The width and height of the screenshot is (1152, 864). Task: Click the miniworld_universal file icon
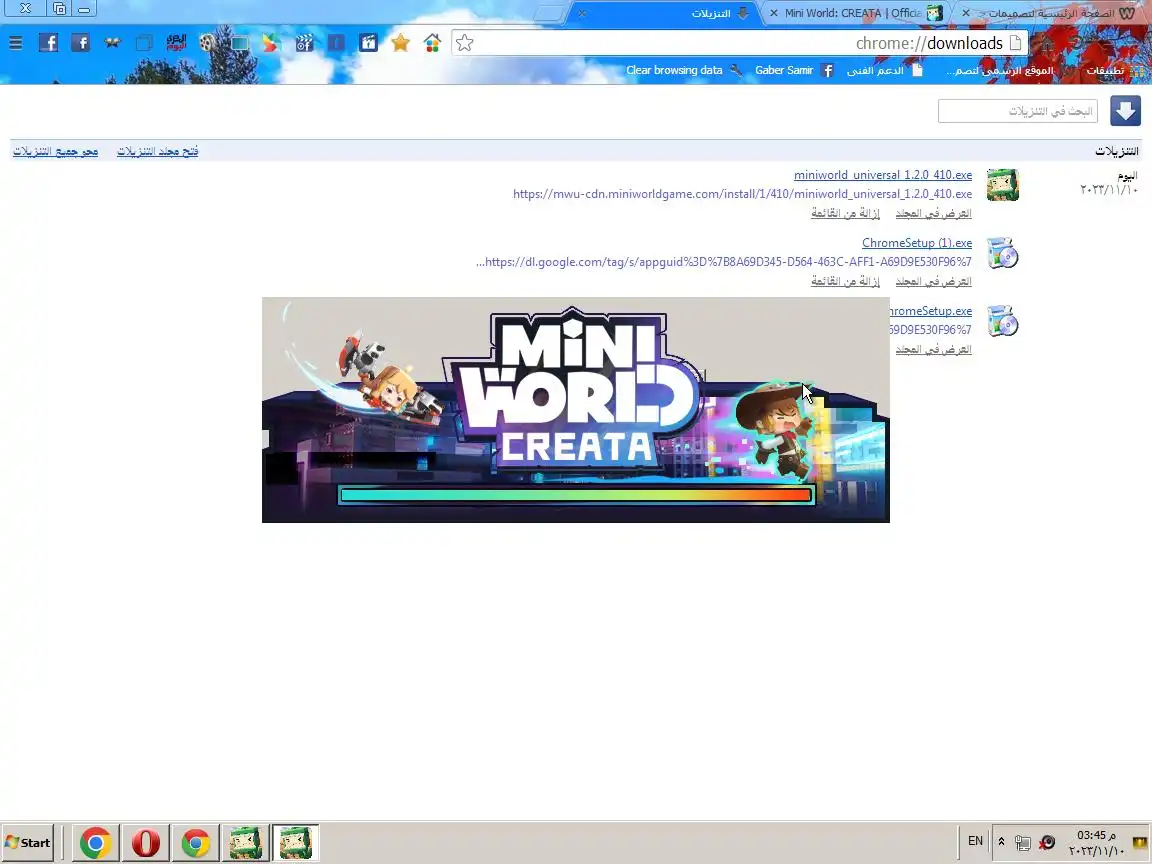coord(1003,184)
